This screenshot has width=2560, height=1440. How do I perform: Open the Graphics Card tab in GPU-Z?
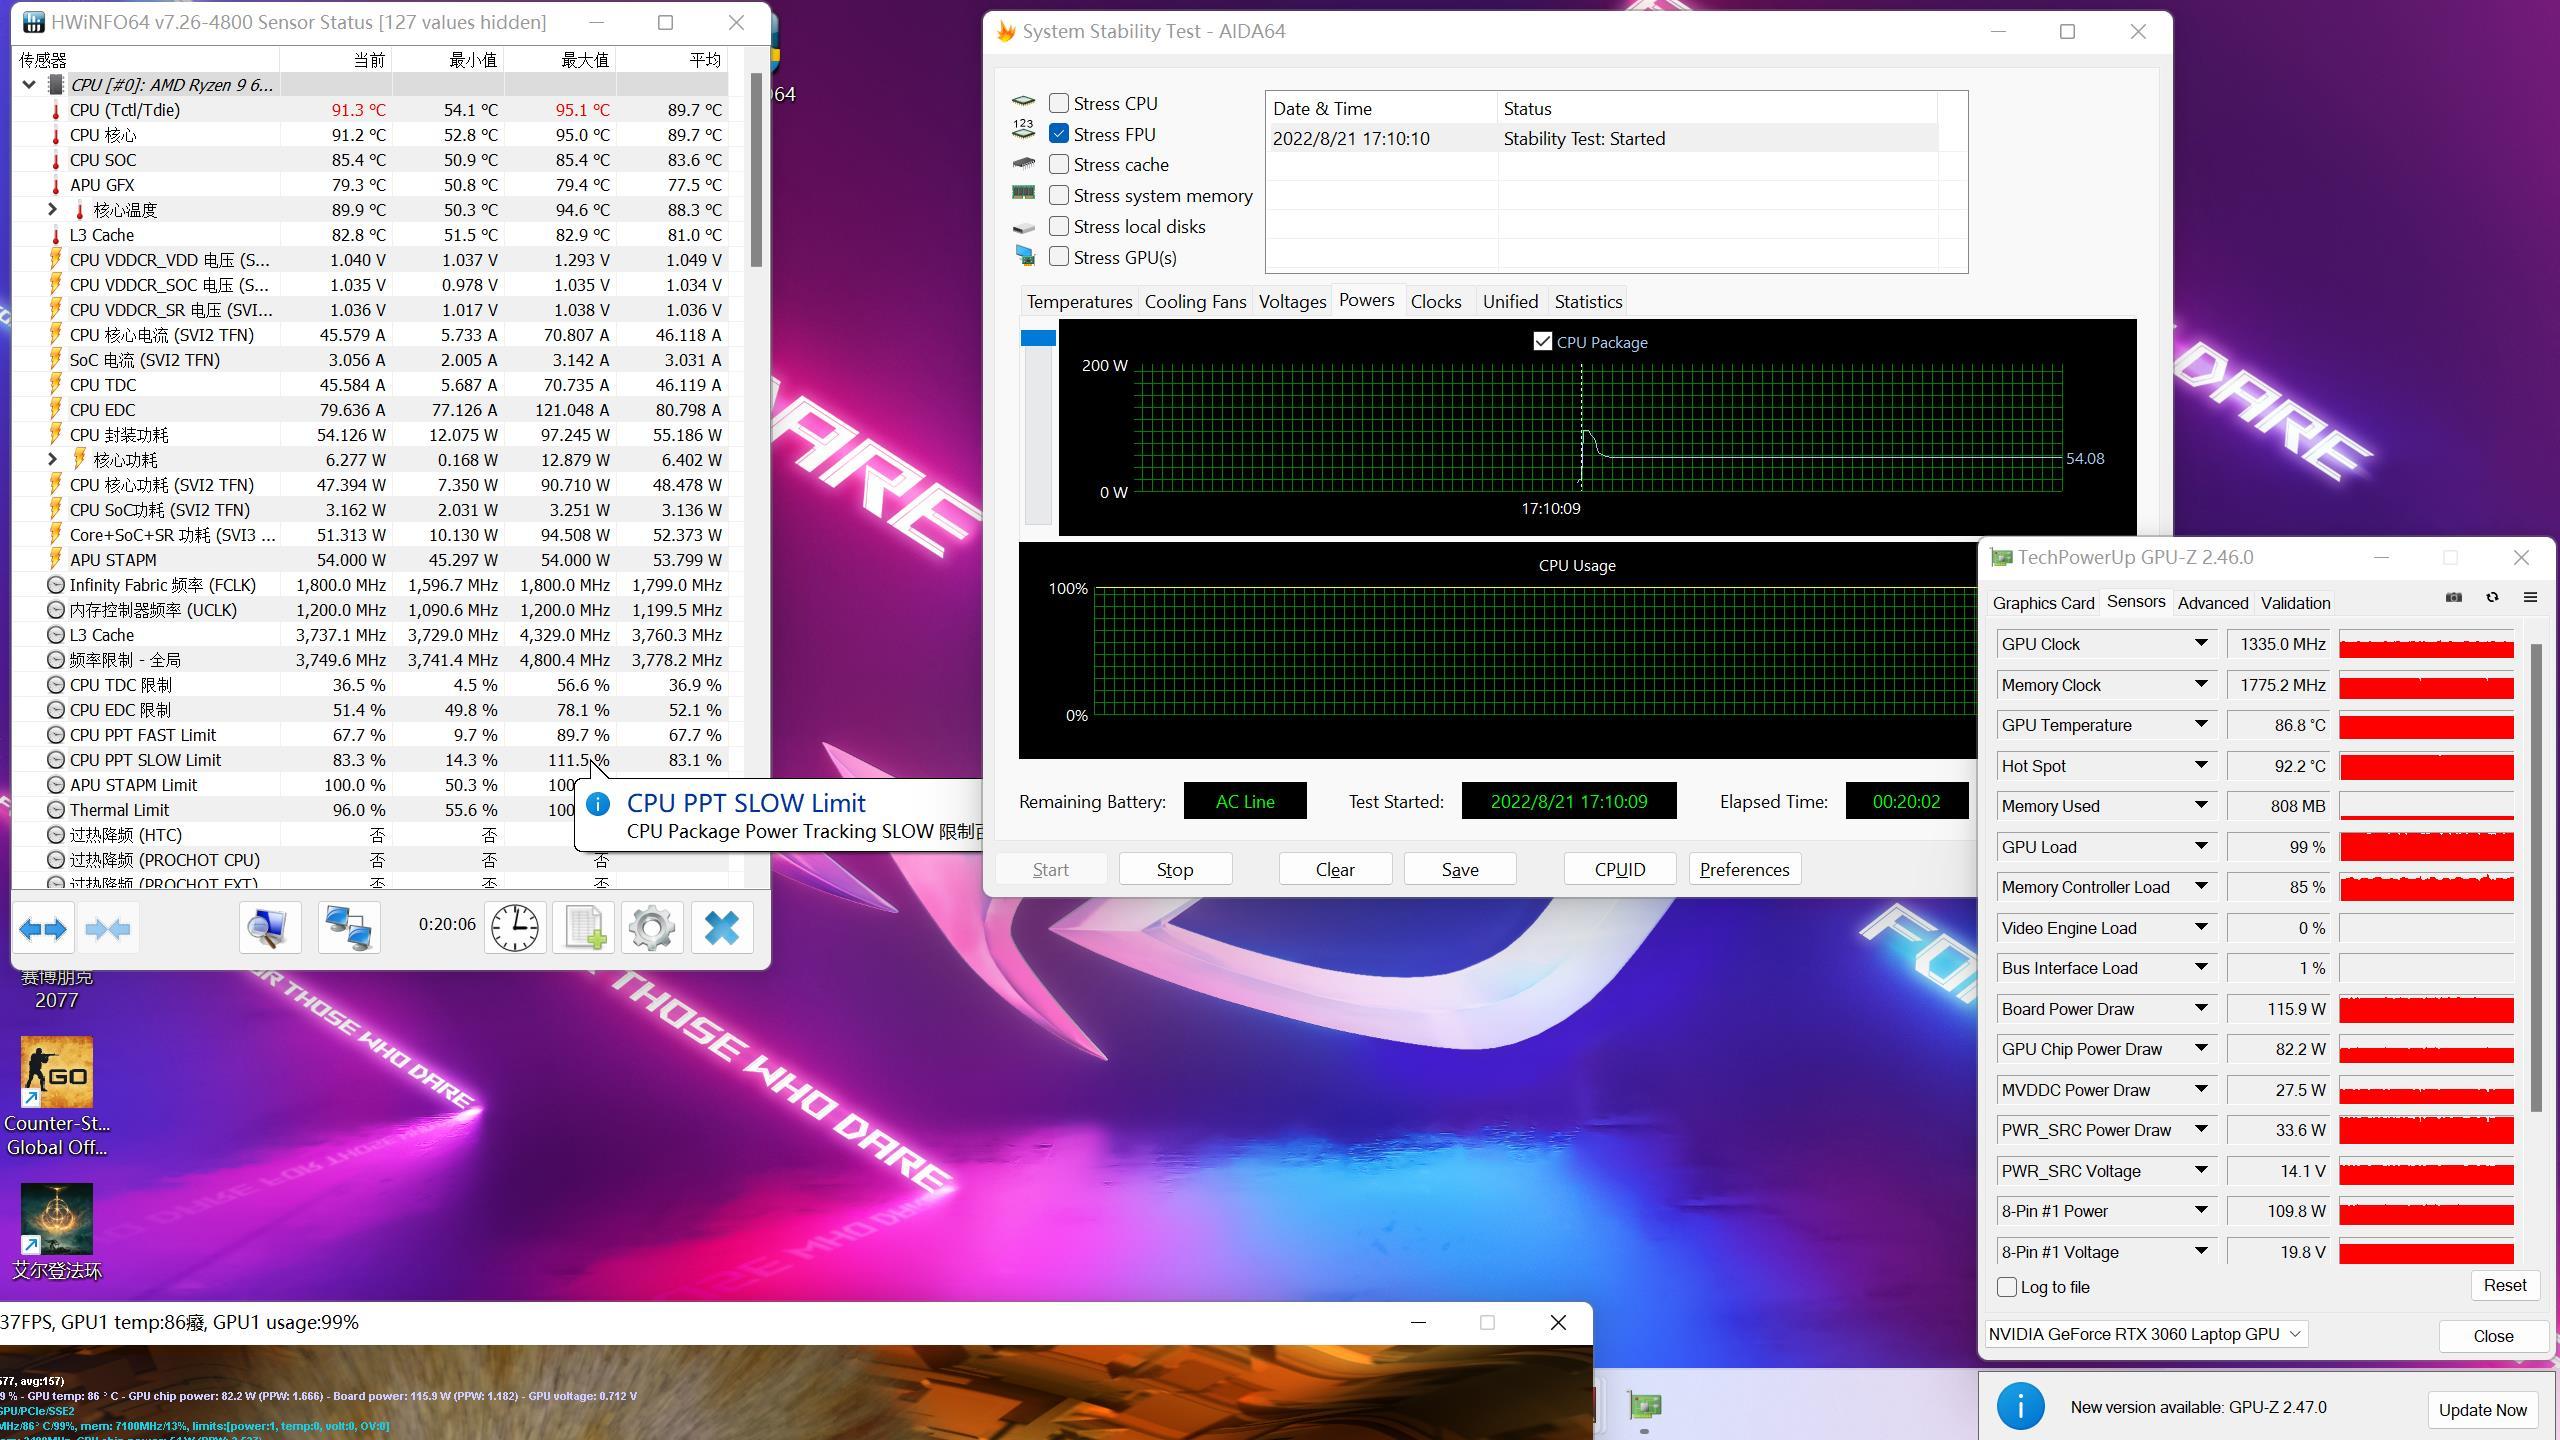point(2043,603)
